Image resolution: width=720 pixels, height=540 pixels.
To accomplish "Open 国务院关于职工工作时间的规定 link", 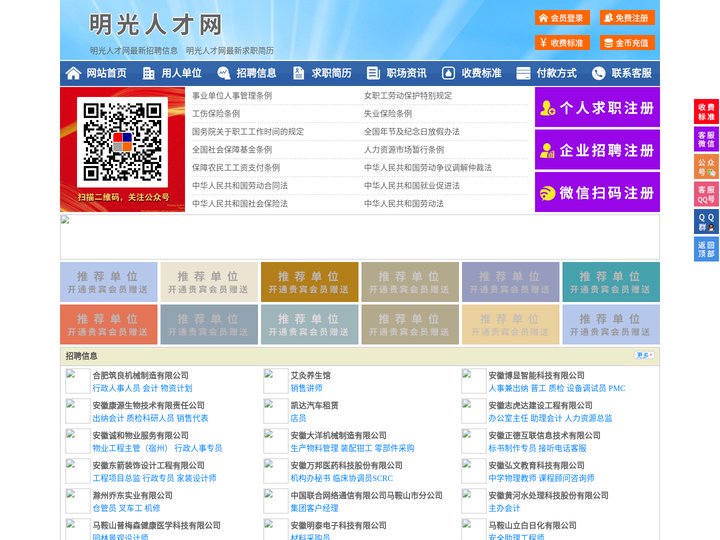I will (248, 131).
